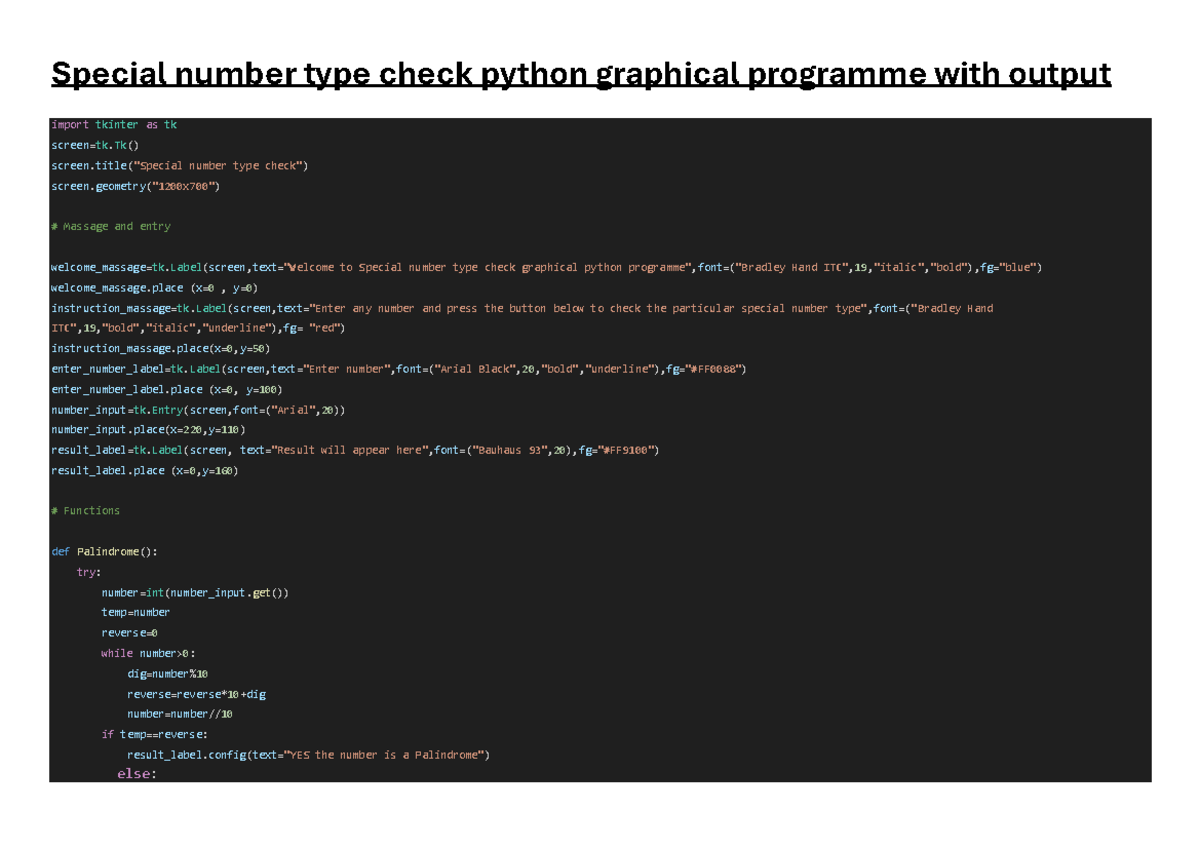
Task: Click the line "if temp==reverse:"
Action: (x=155, y=735)
